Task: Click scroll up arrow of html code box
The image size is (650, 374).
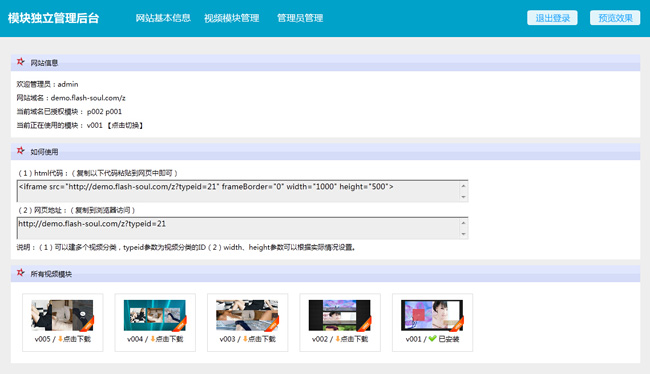Action: coord(463,186)
